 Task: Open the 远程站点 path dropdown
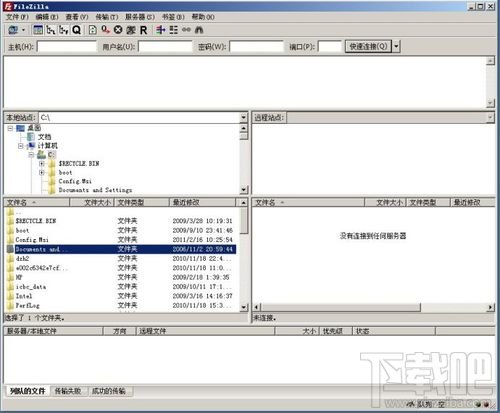click(490, 118)
